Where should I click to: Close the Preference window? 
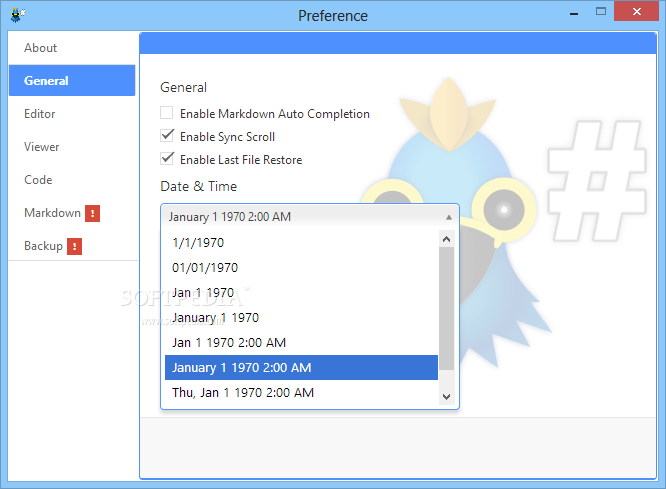click(x=636, y=12)
